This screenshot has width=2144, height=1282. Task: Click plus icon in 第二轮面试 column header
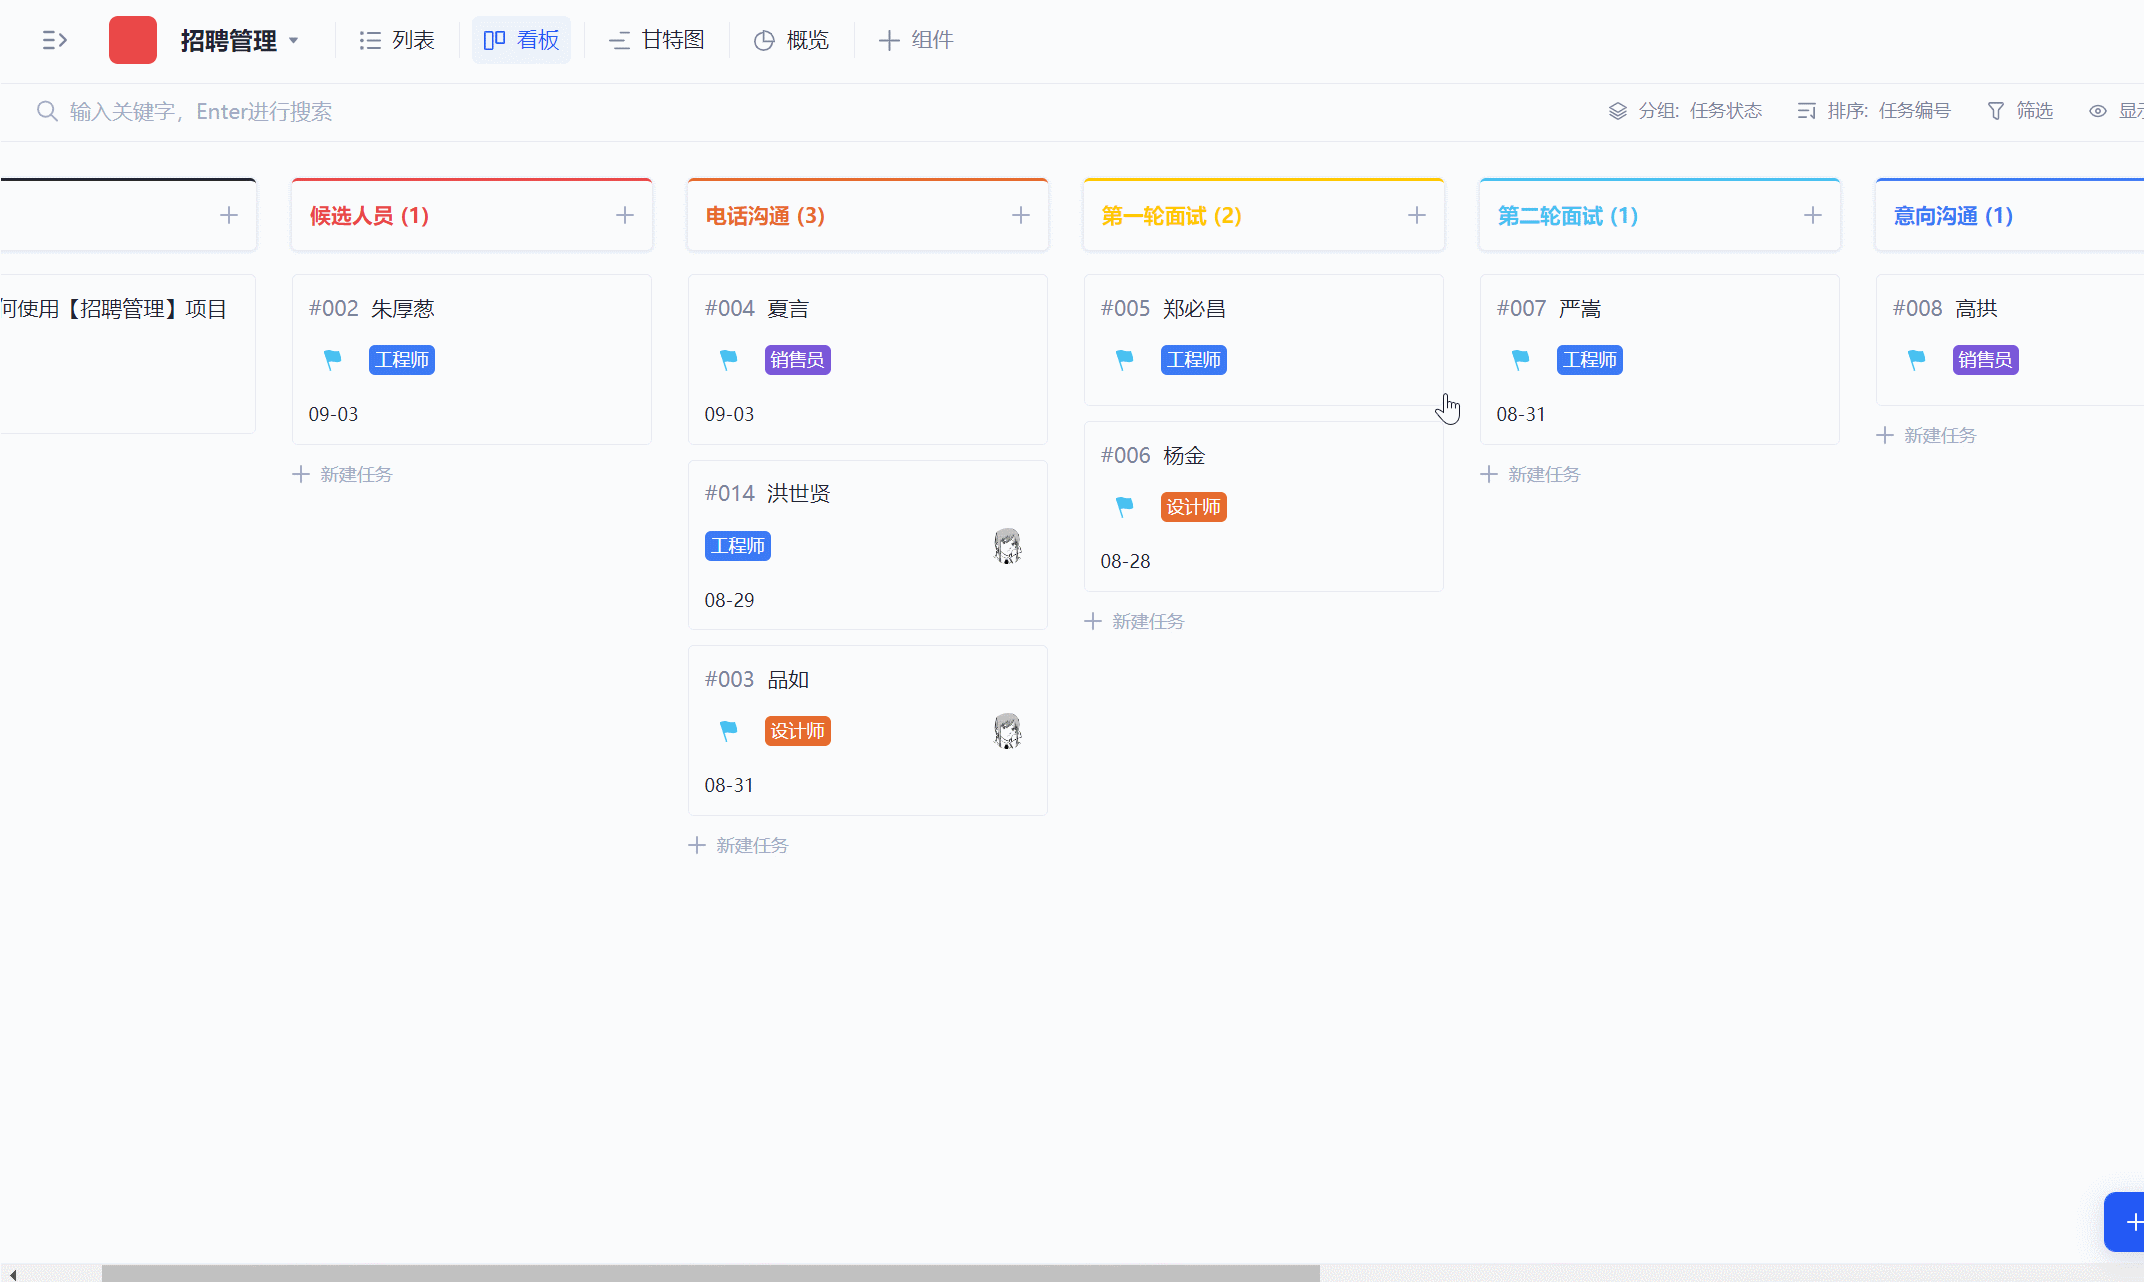coord(1813,215)
